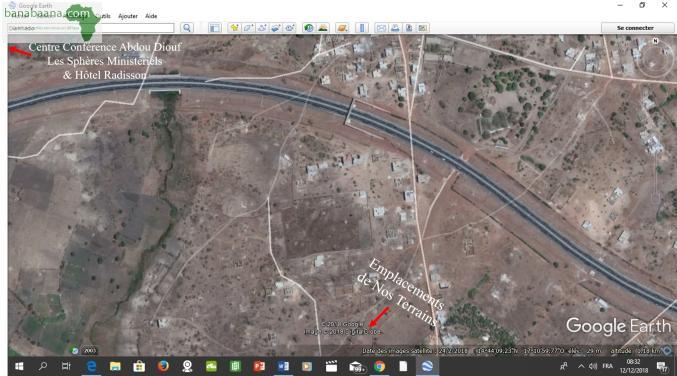
Task: Show historical imagery with clock icon
Action: 309,28
